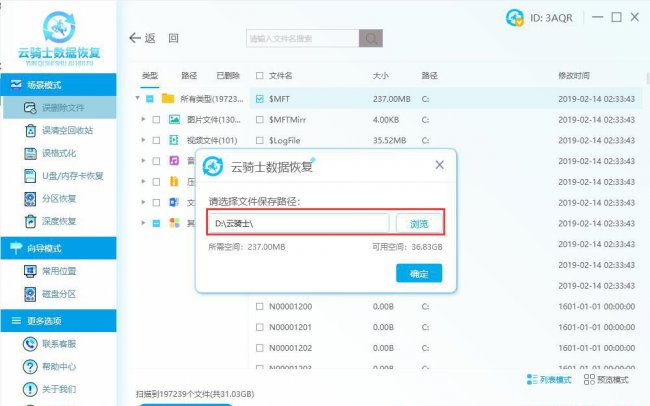The width and height of the screenshot is (650, 406).
Task: Switch to the 类型 tab
Action: pos(150,75)
